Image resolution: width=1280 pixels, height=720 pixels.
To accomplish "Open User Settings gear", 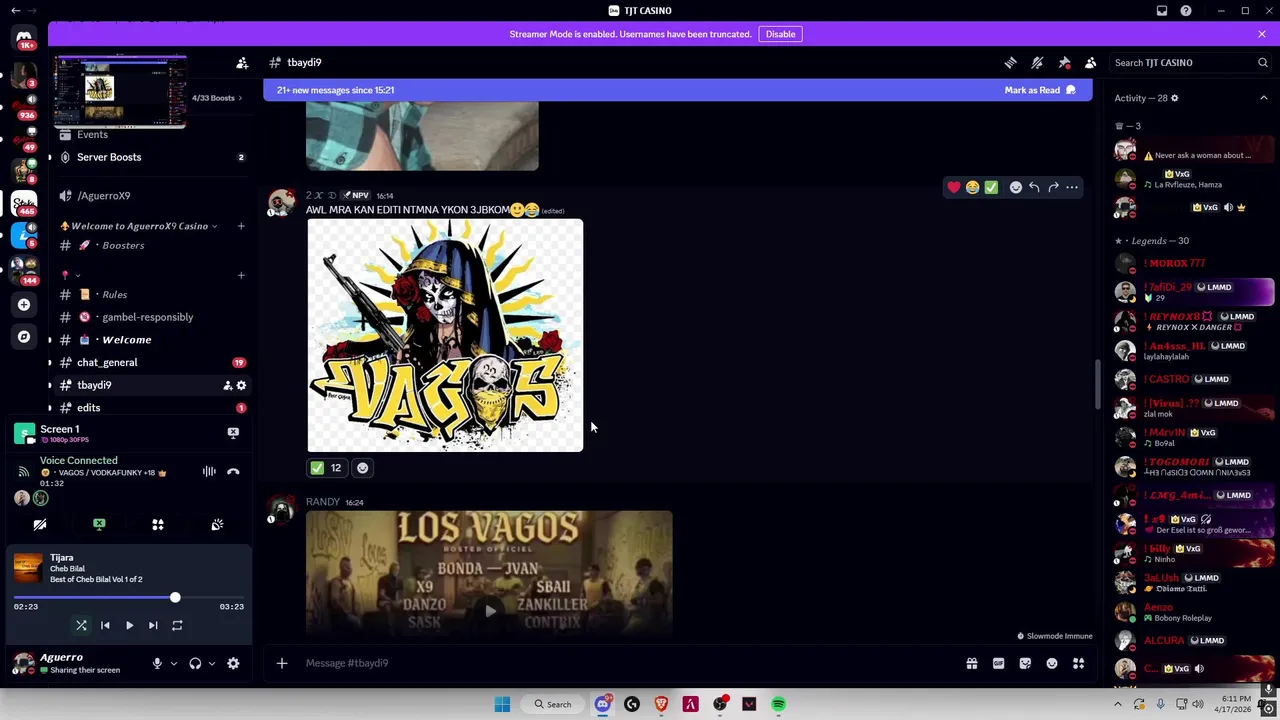I will (233, 663).
